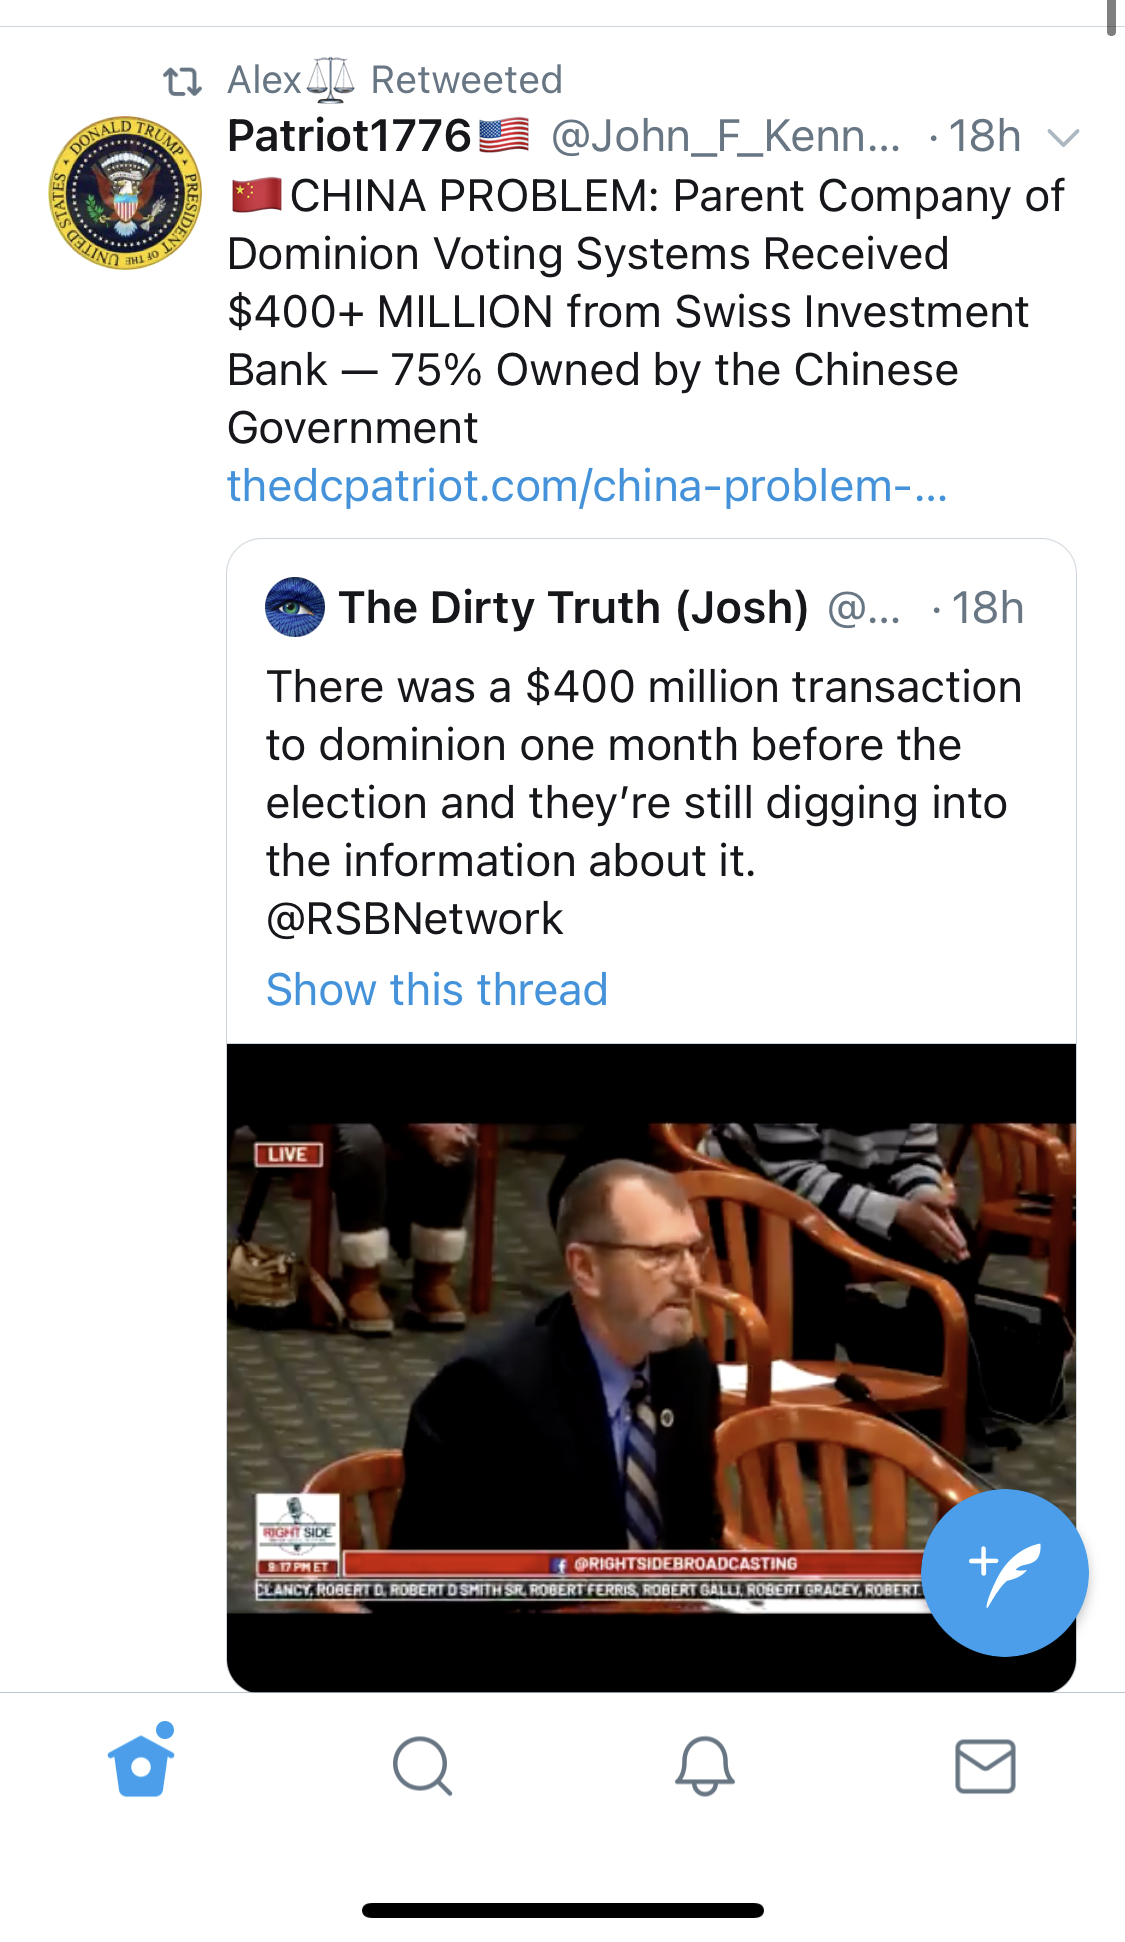Expand the tweet options chevron
Screen dimensions: 1125x1942
1063,138
